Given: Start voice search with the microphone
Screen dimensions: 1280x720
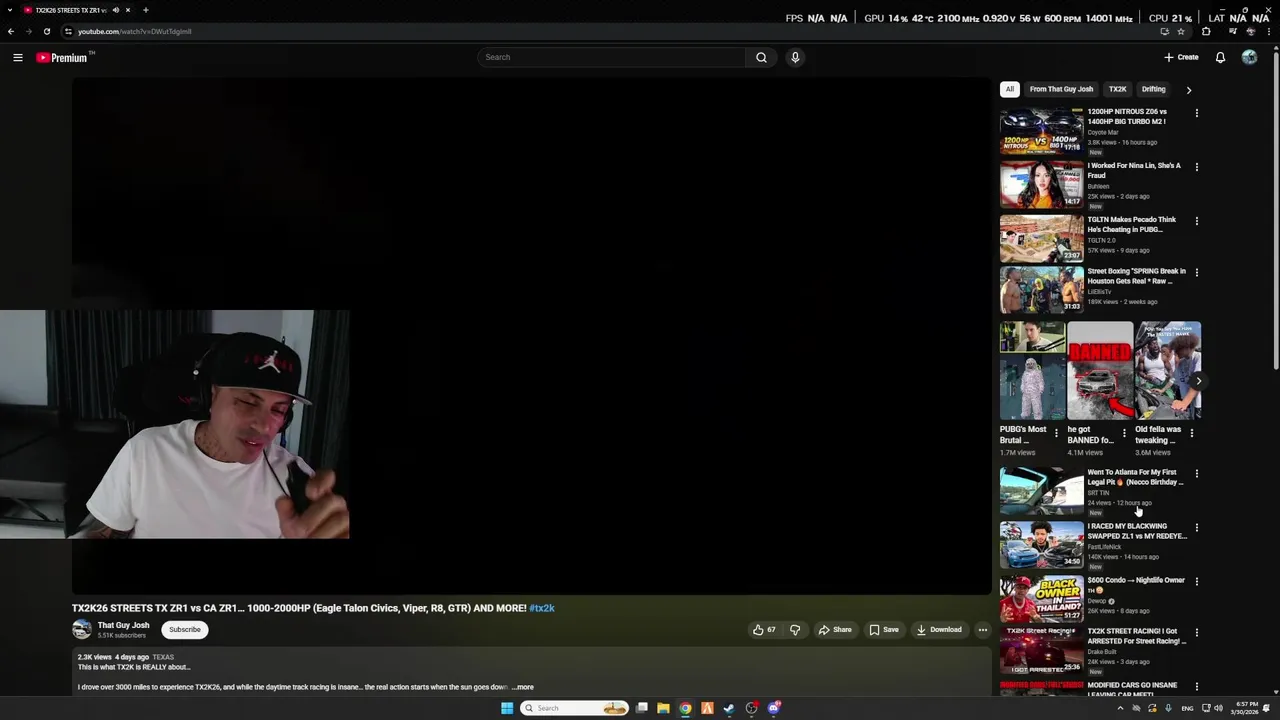Looking at the screenshot, I should point(795,57).
